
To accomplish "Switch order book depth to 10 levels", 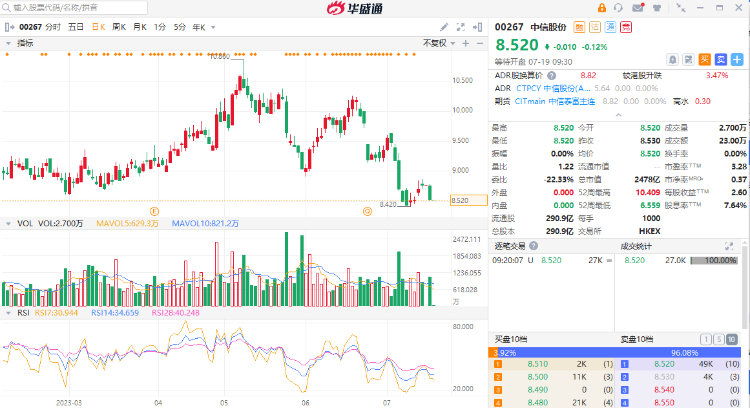I will click(x=732, y=339).
